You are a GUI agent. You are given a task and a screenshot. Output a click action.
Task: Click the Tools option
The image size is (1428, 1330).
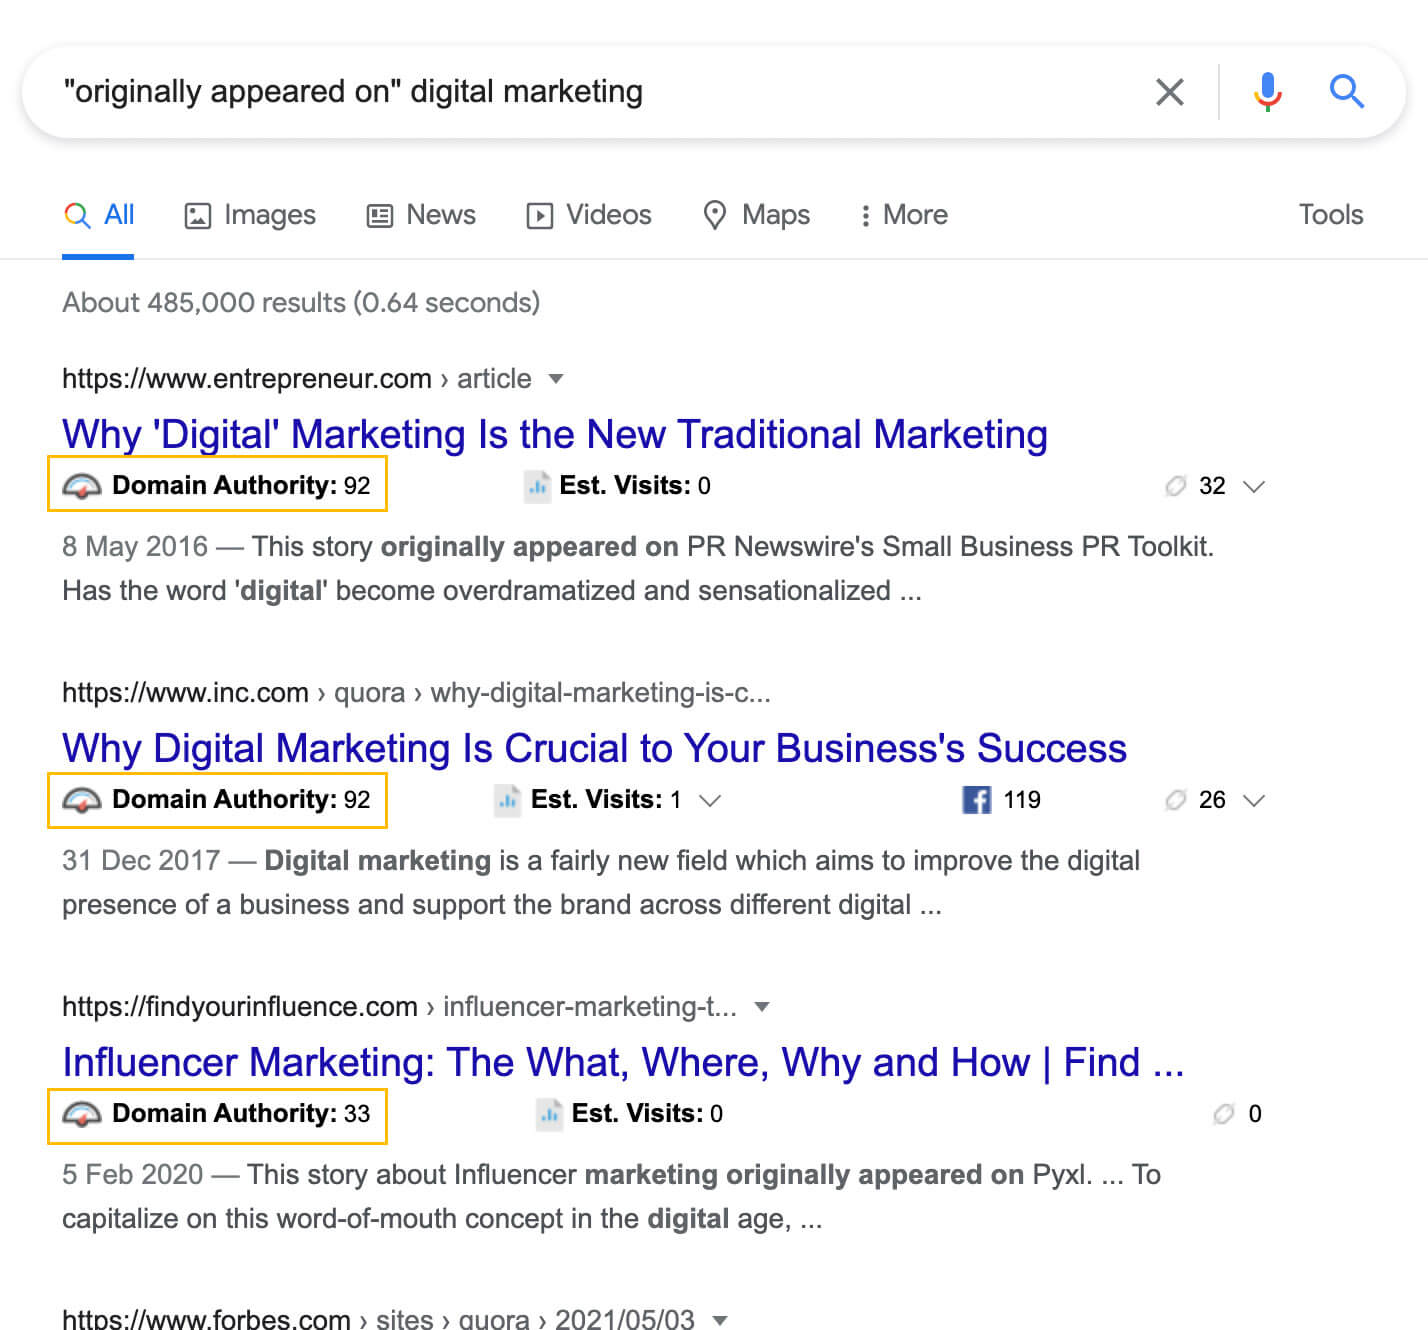point(1330,214)
